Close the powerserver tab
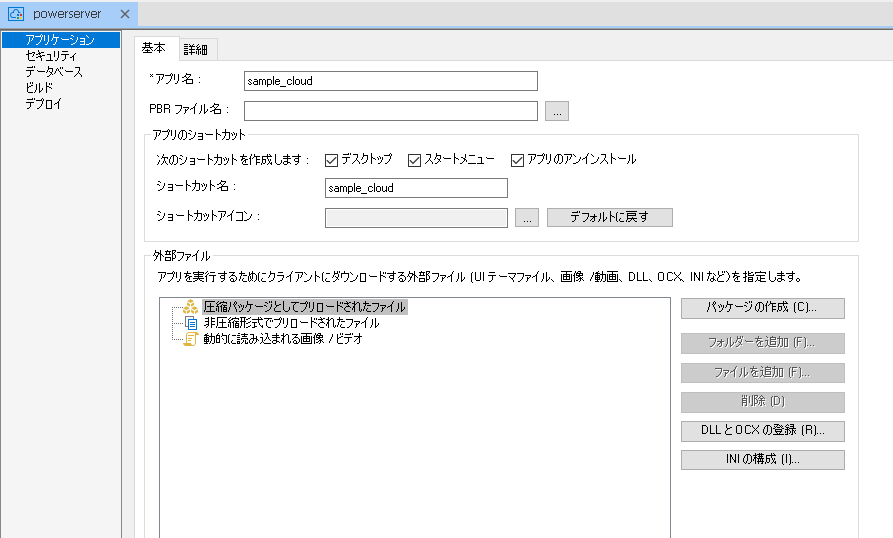Screen dimensions: 893x538 click(124, 14)
